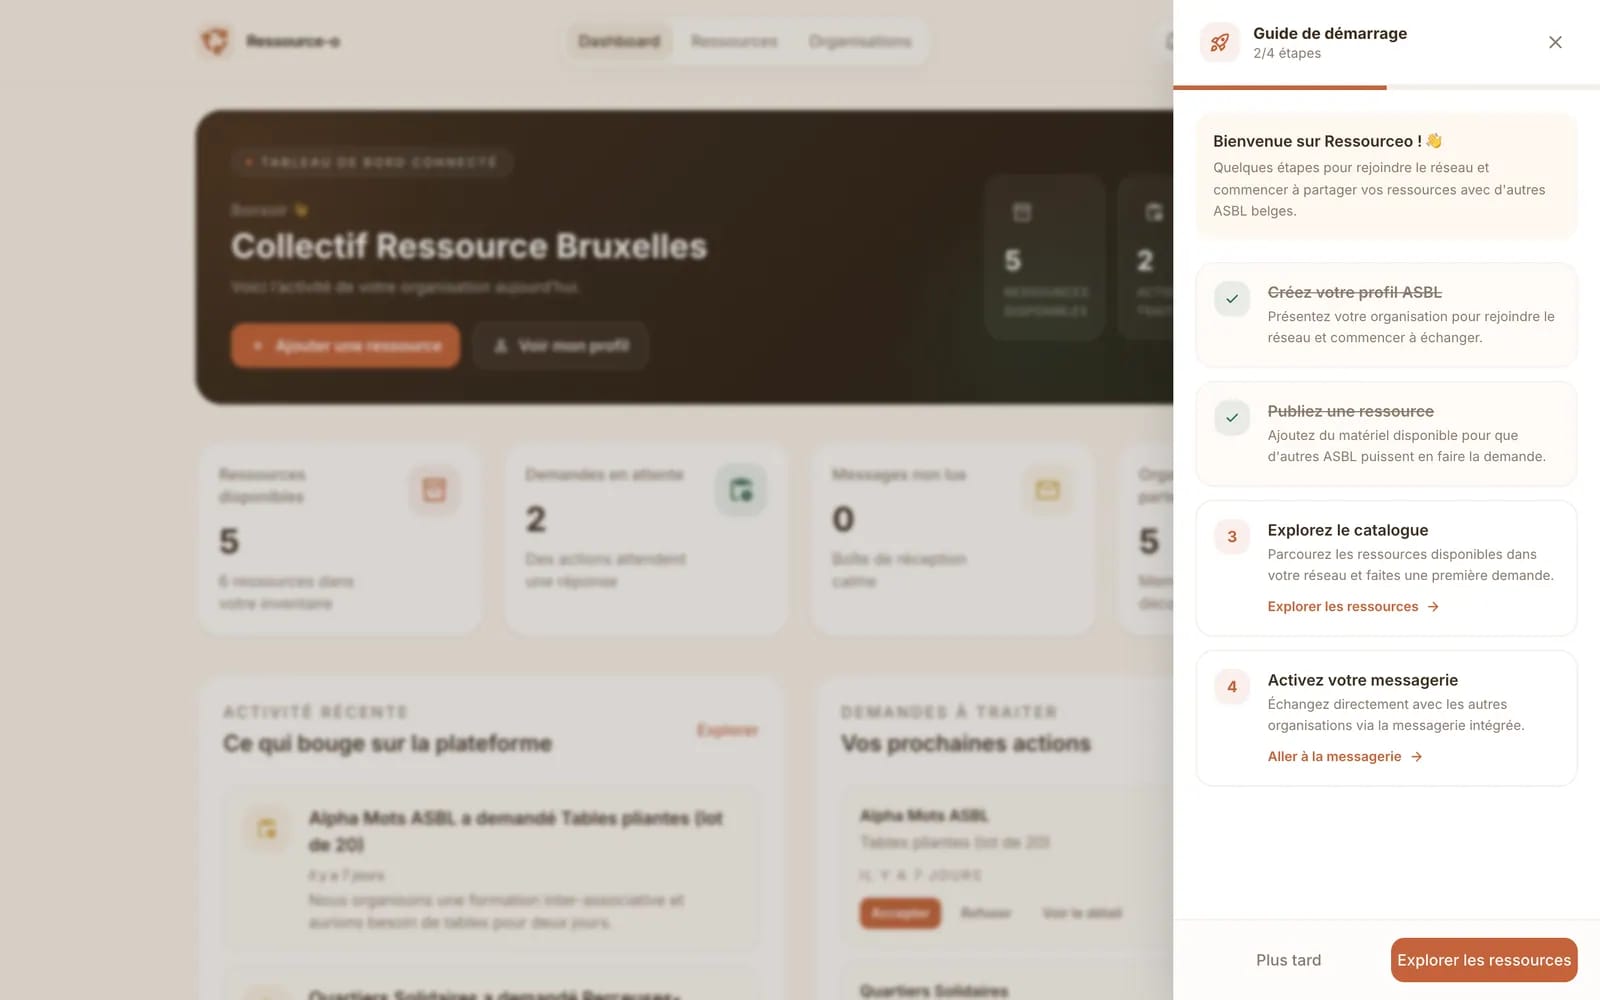Click the Ajouter une ressource button

click(346, 345)
